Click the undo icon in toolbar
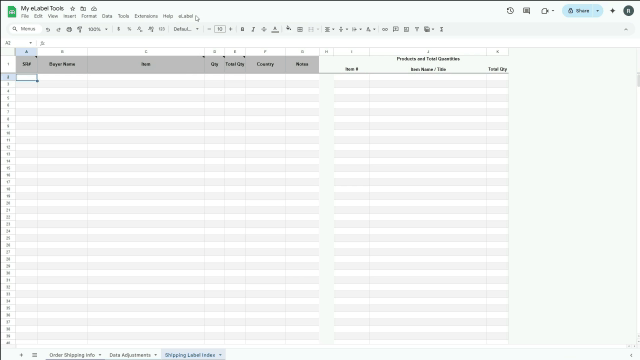This screenshot has height=360, width=640. tap(48, 29)
